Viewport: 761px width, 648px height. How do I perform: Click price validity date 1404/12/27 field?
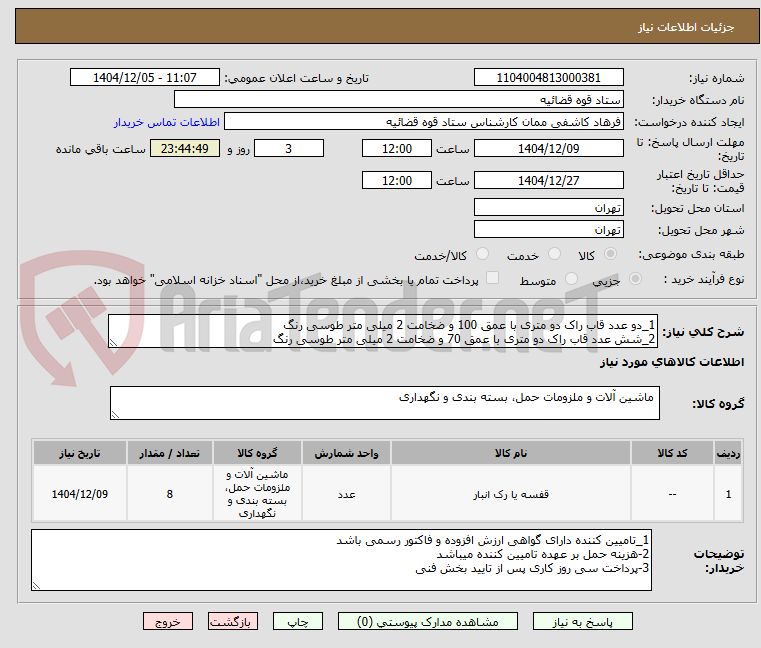point(548,180)
